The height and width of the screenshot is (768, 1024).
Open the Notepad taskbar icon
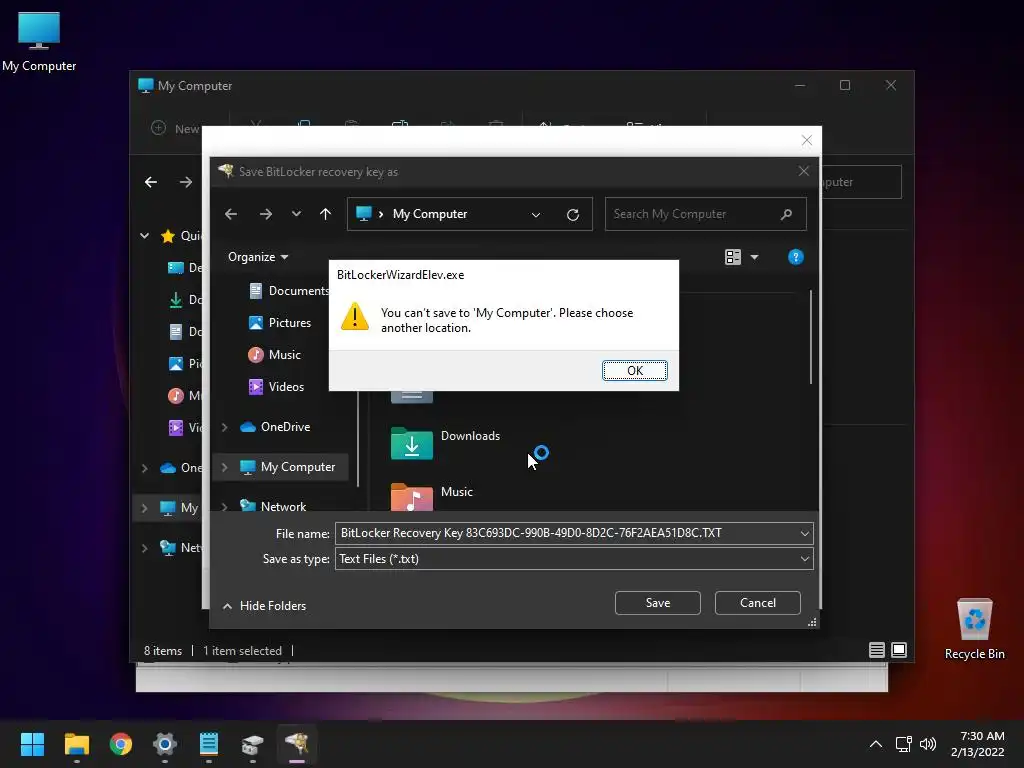209,744
